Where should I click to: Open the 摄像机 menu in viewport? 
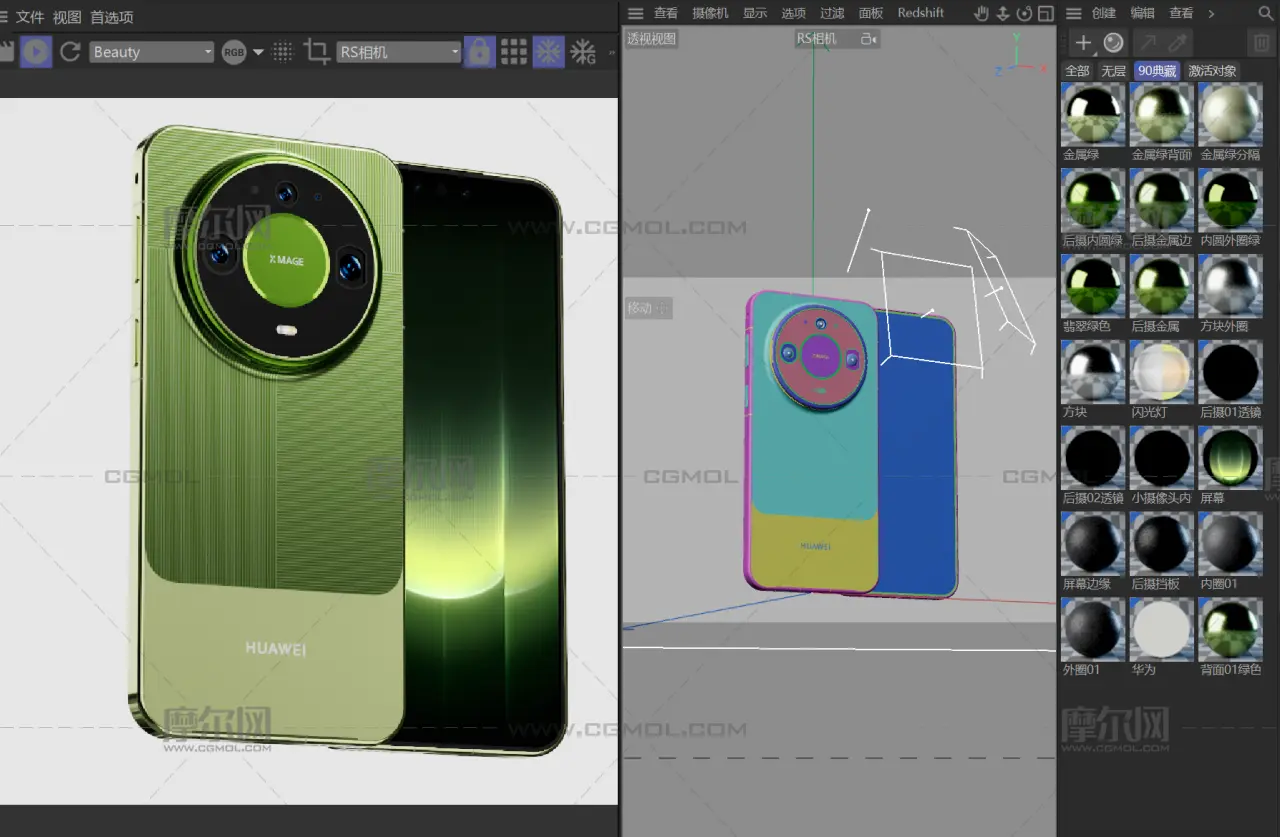710,13
